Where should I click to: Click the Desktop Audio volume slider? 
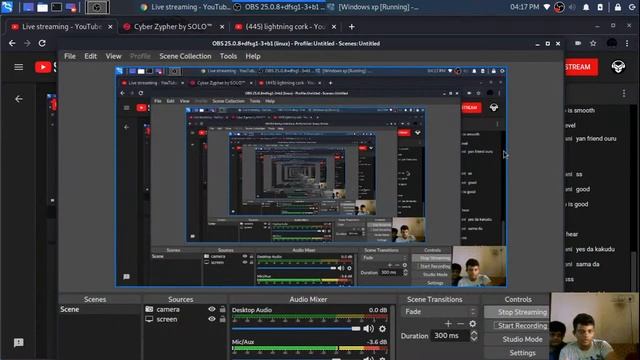click(x=296, y=329)
